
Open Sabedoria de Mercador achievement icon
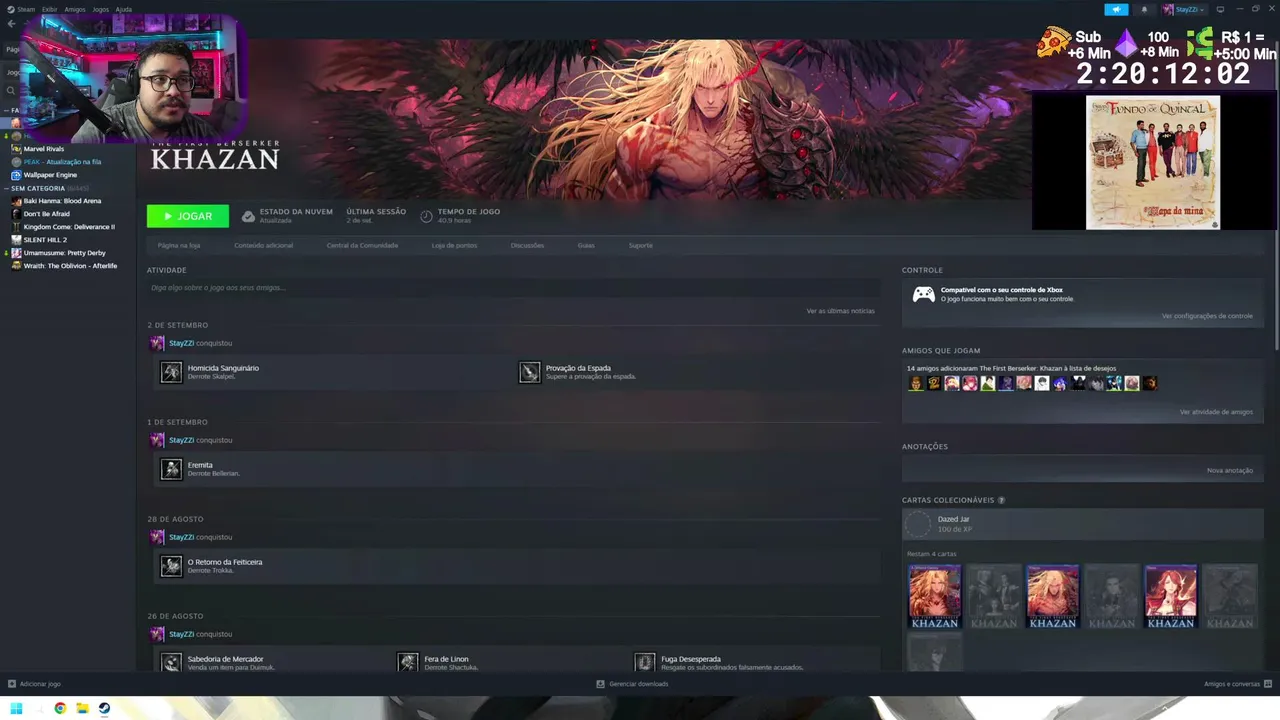[x=171, y=662]
